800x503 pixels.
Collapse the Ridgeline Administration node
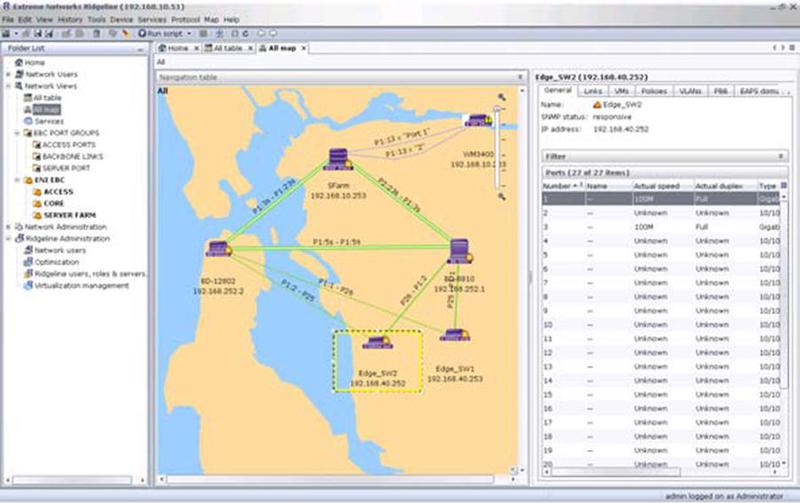pos(8,239)
